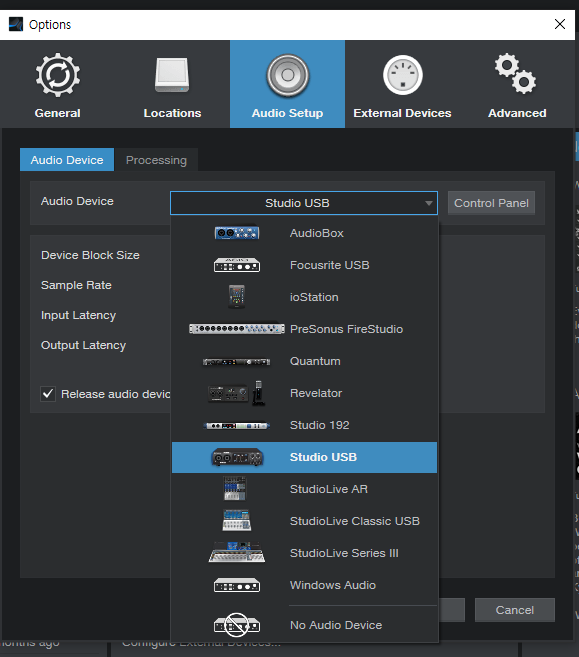
Task: Click the Cancel button
Action: [514, 610]
